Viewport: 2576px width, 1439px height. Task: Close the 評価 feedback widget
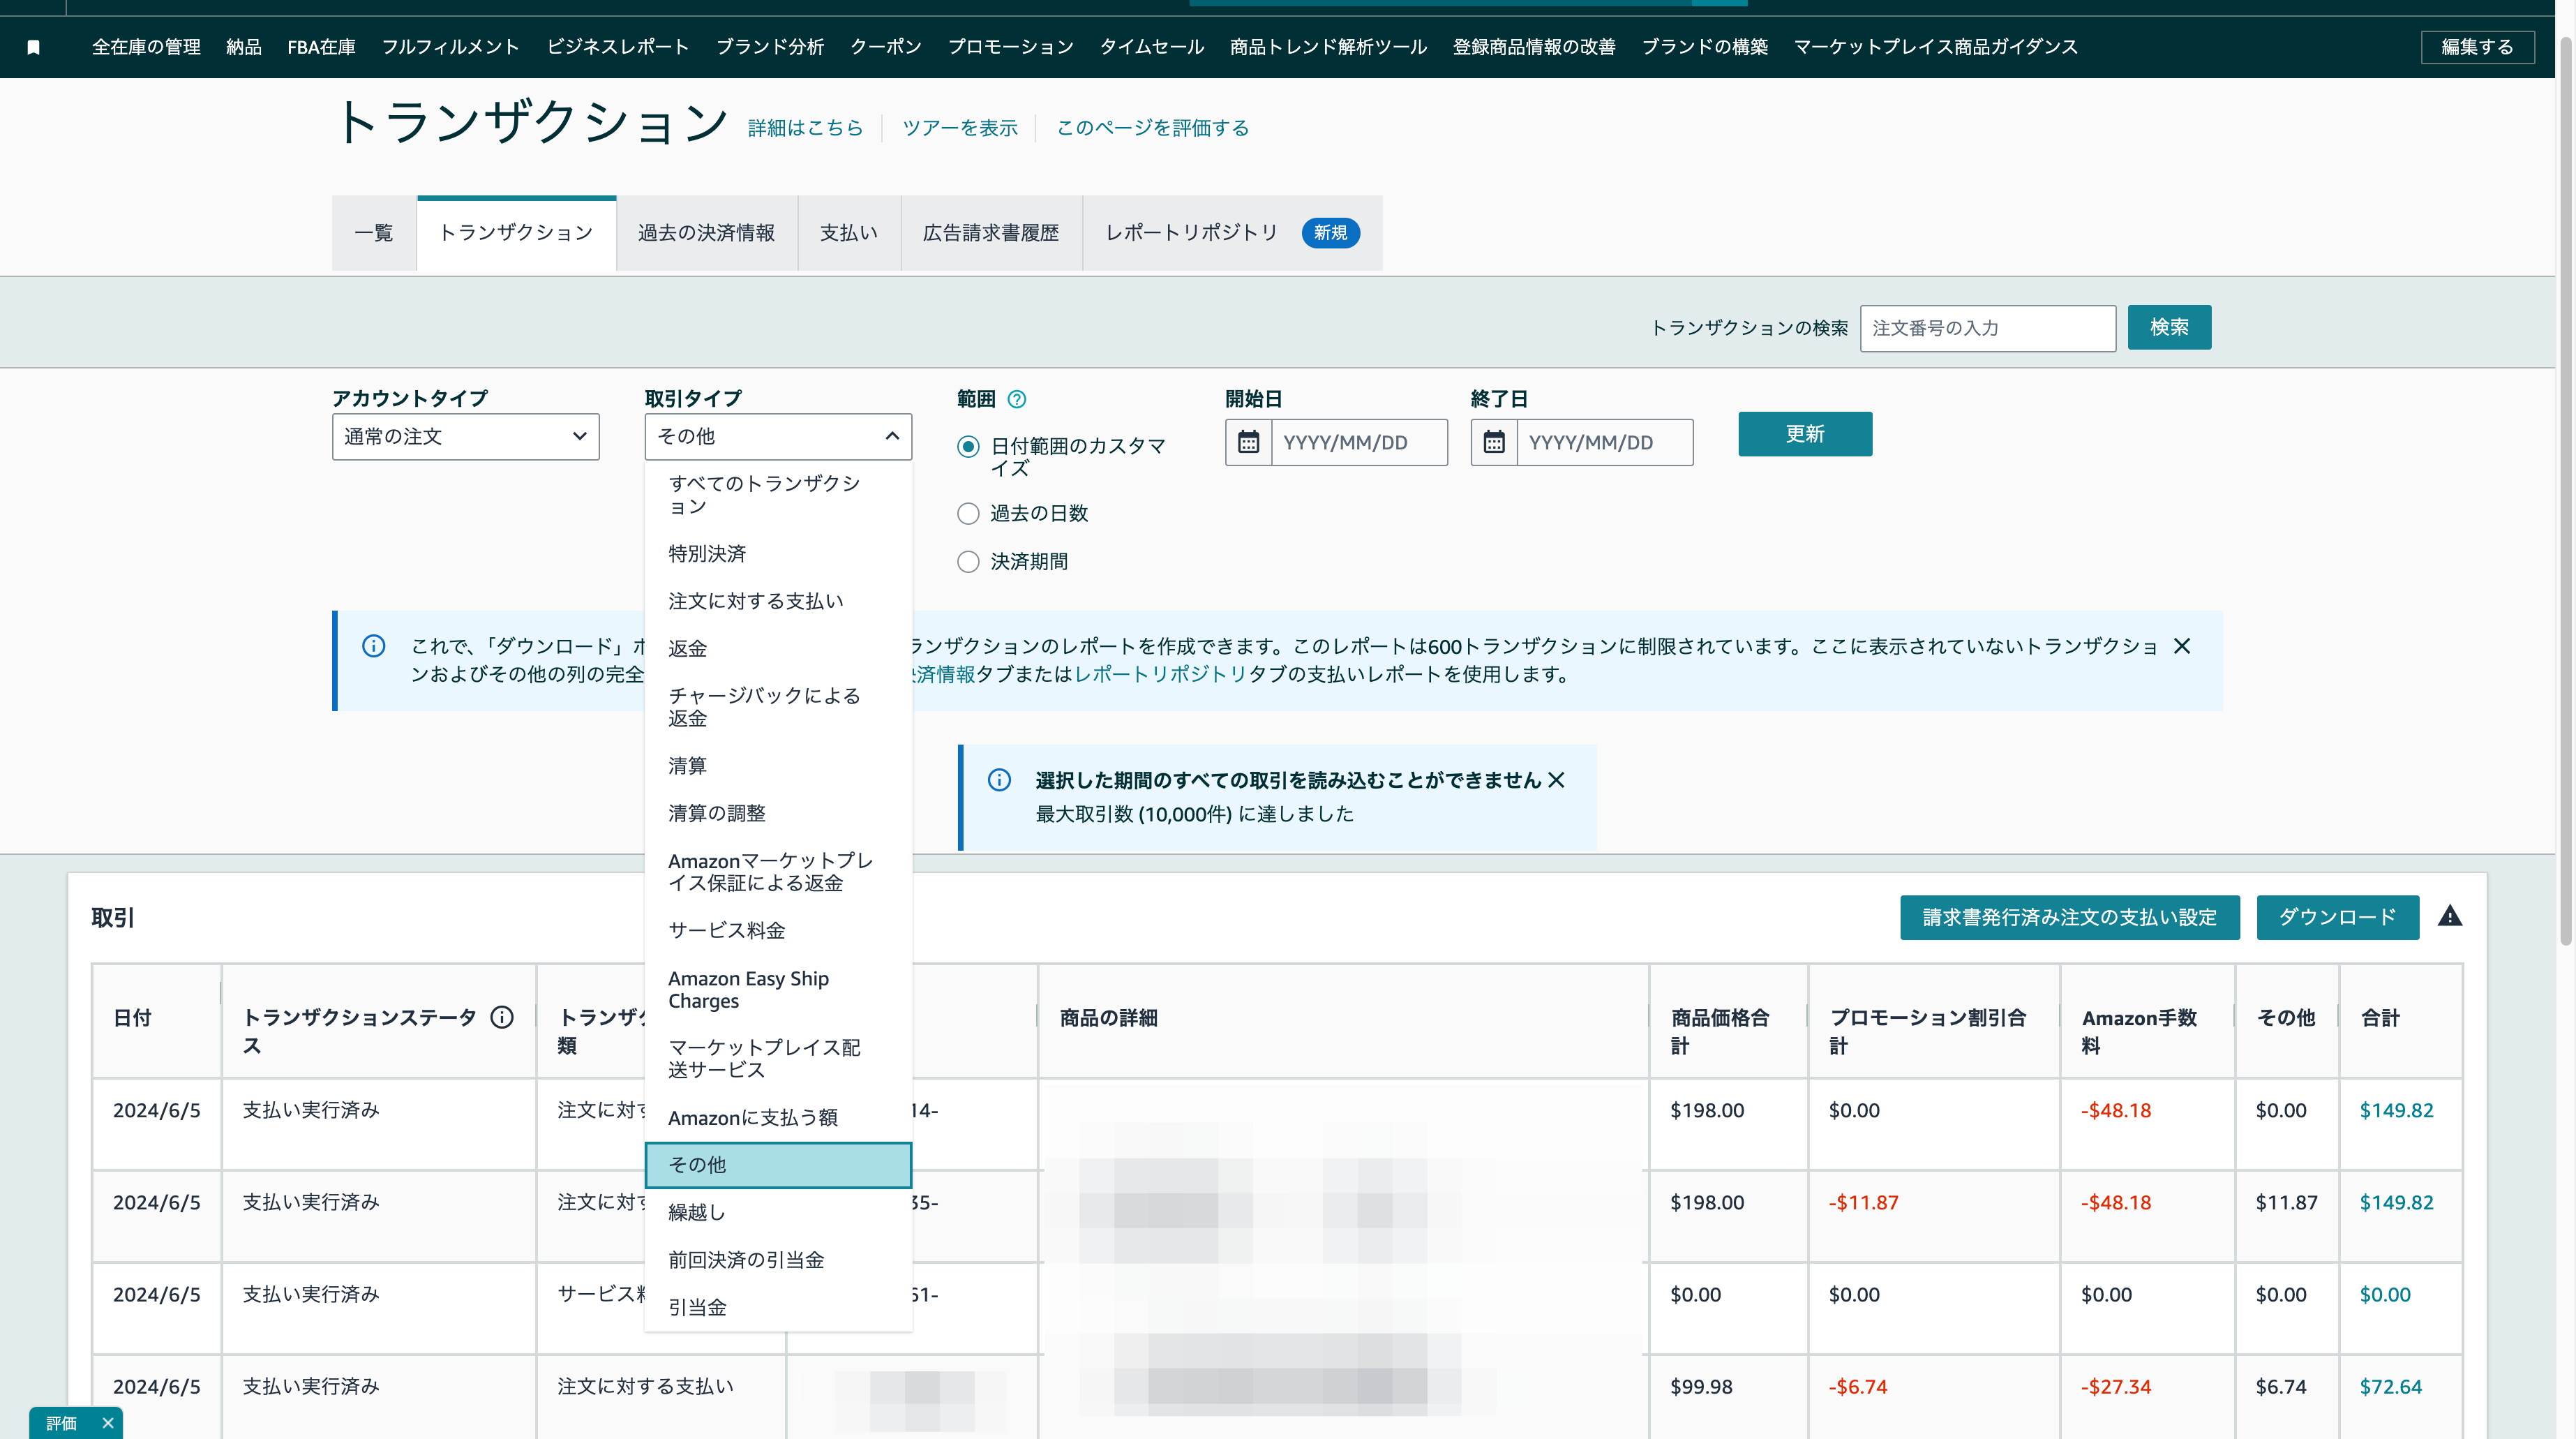108,1423
